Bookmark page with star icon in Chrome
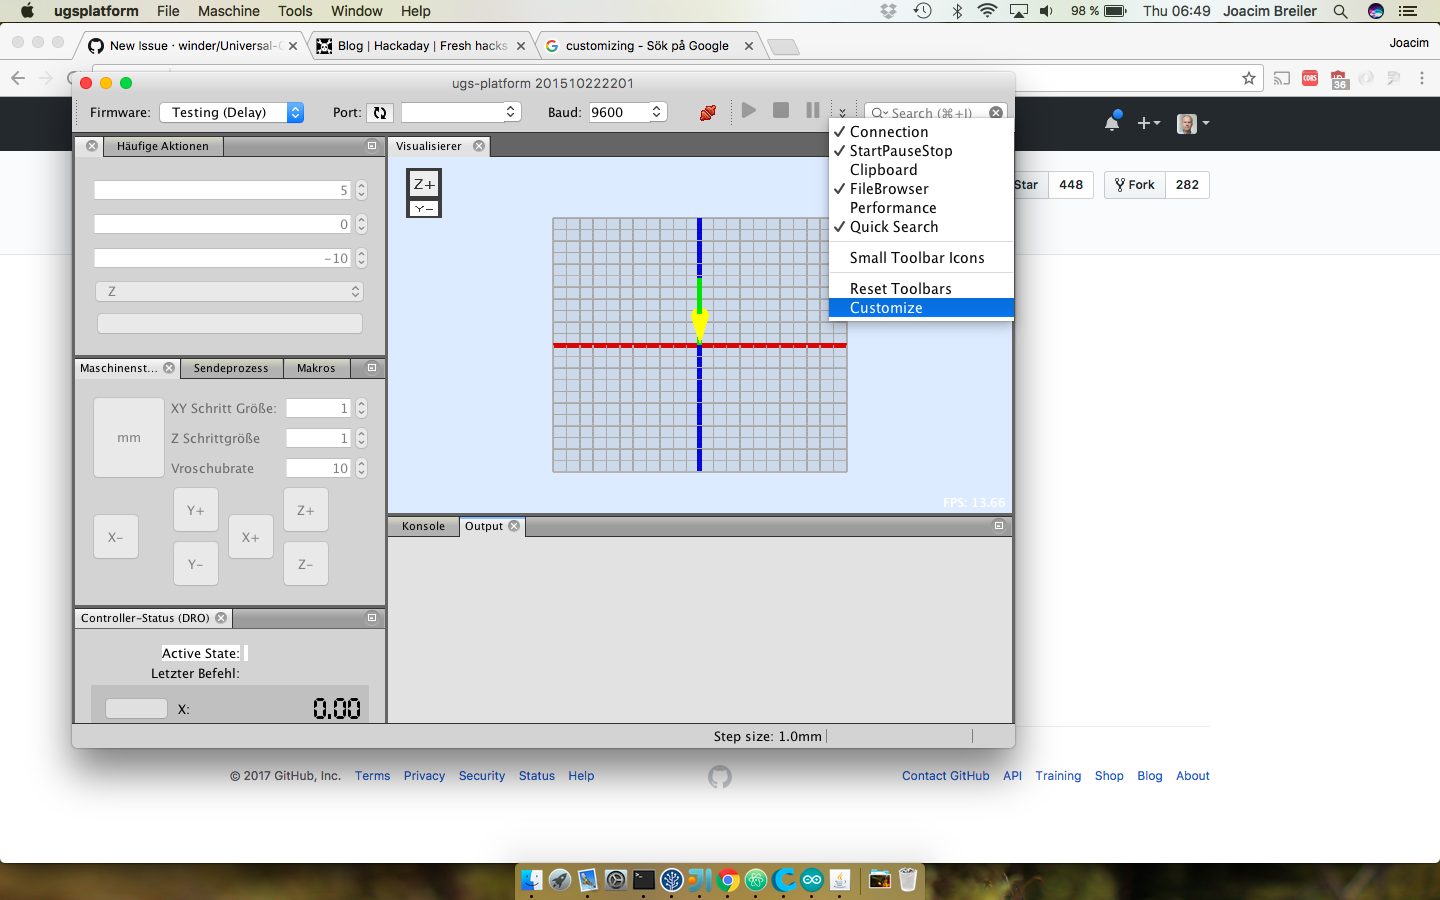The width and height of the screenshot is (1440, 900). [x=1249, y=78]
